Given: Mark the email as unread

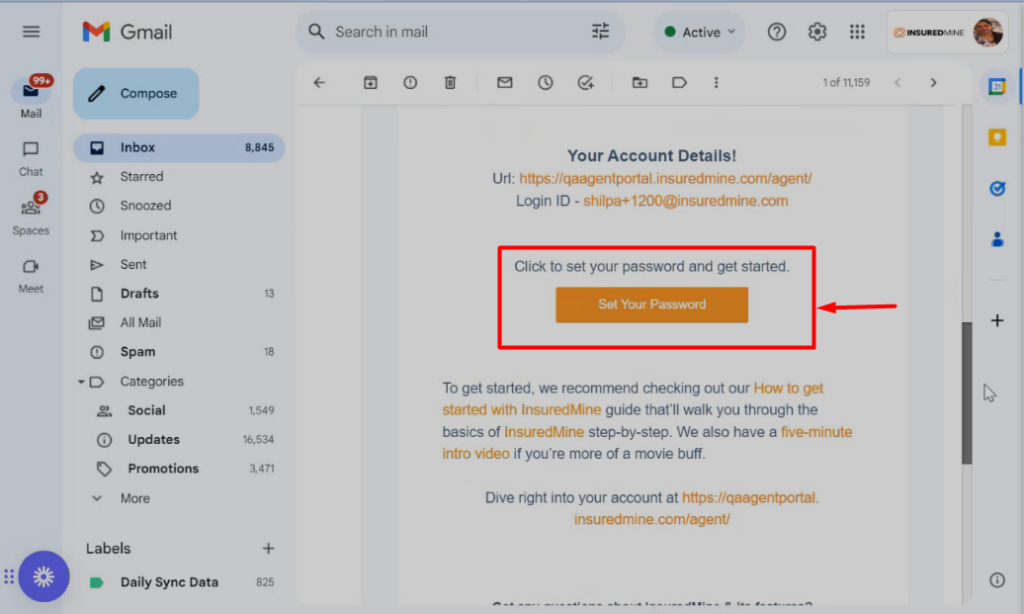Looking at the screenshot, I should coord(504,82).
